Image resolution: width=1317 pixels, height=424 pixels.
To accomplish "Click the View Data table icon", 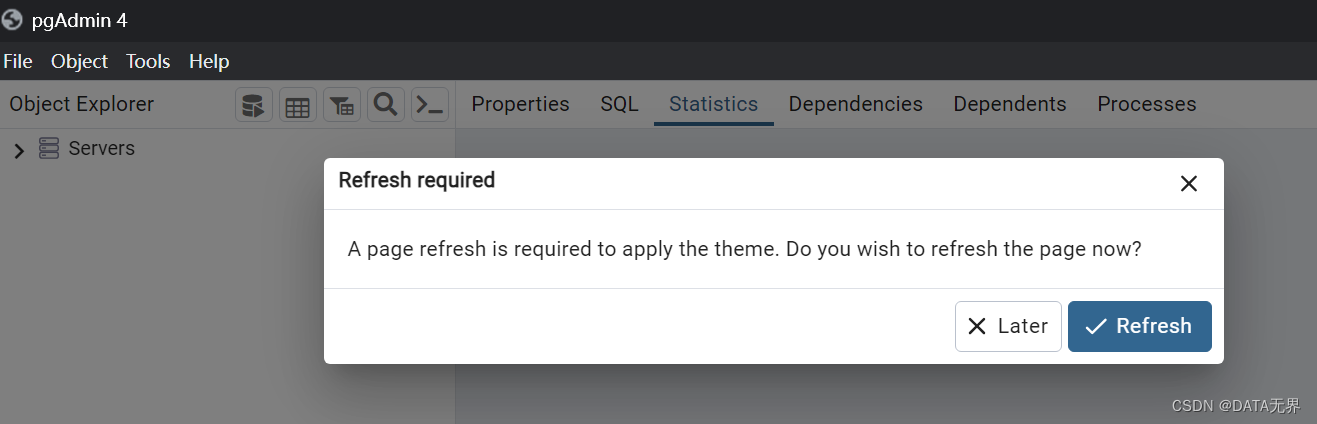I will tap(298, 105).
